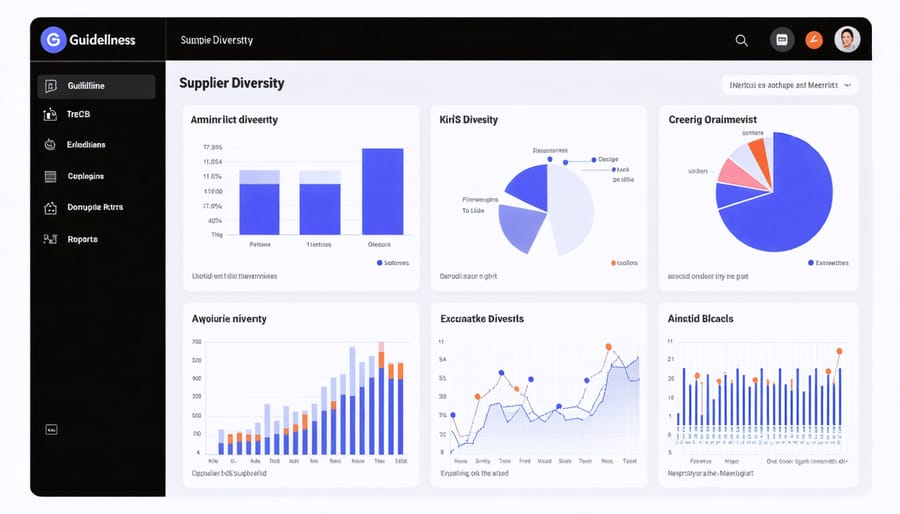Click the Erlodhians sidebar icon
The width and height of the screenshot is (900, 514).
point(50,145)
